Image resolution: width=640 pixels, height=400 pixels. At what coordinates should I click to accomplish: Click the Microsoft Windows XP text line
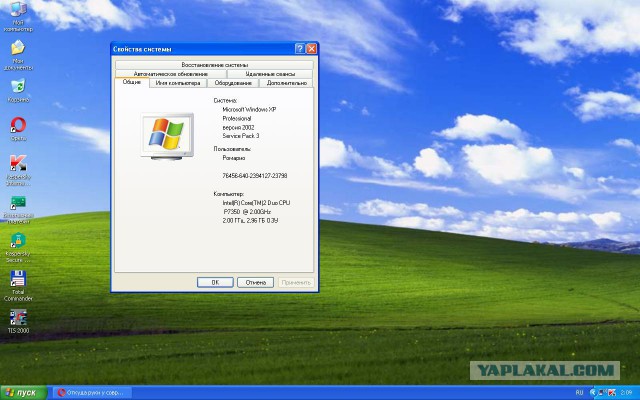[x=249, y=109]
